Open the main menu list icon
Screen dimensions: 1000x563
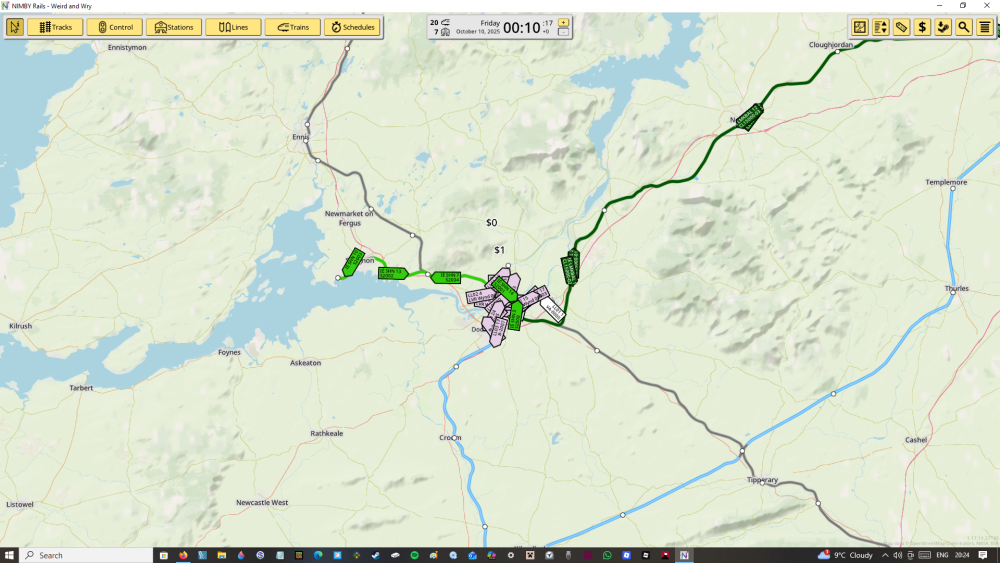coord(985,27)
